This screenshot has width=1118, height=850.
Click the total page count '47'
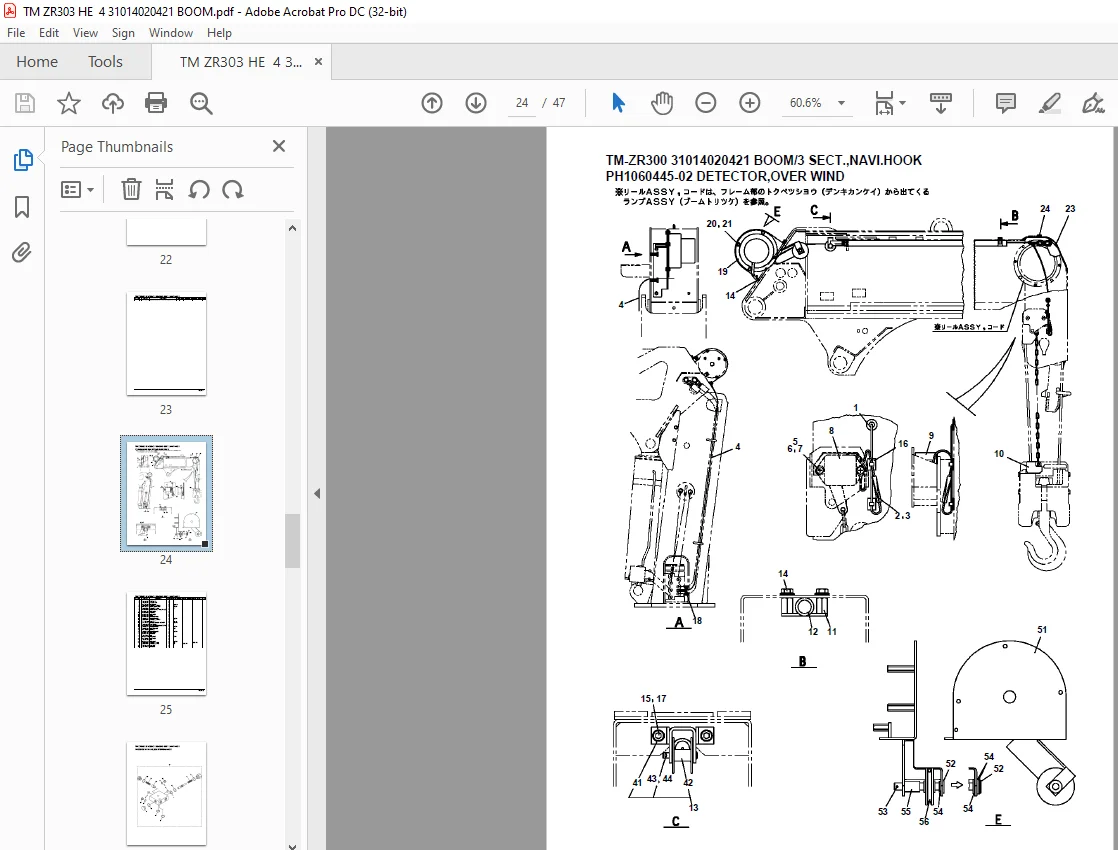click(559, 103)
